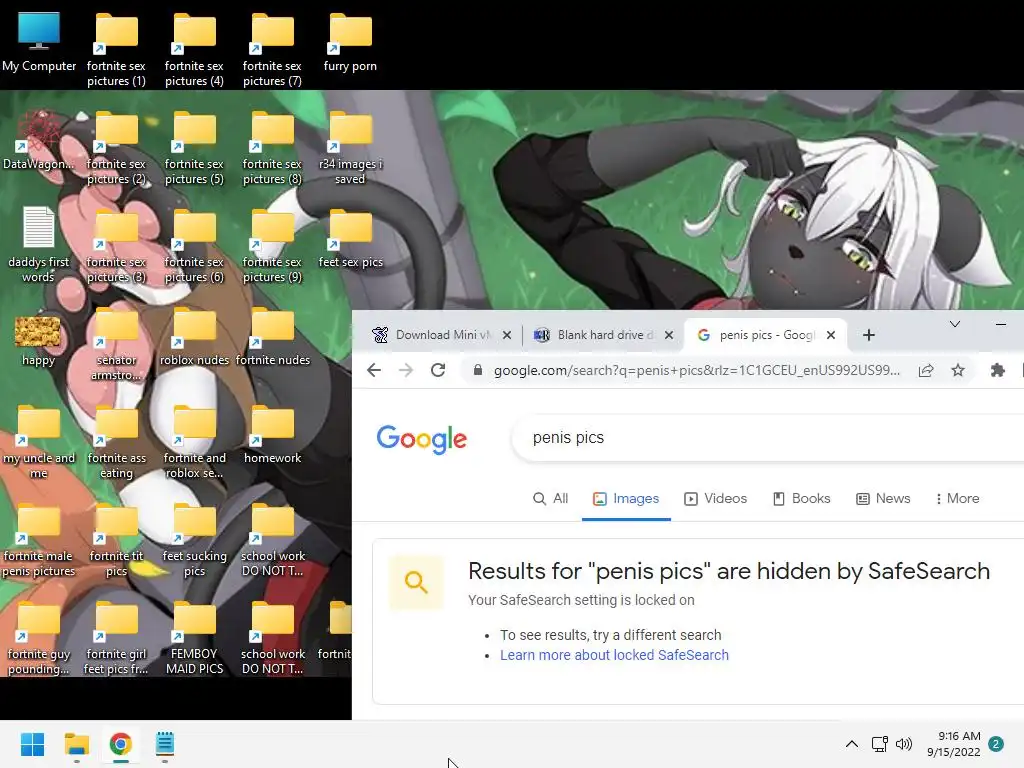Open the Notepad icon on the taskbar
This screenshot has height=768, width=1024.
point(165,744)
